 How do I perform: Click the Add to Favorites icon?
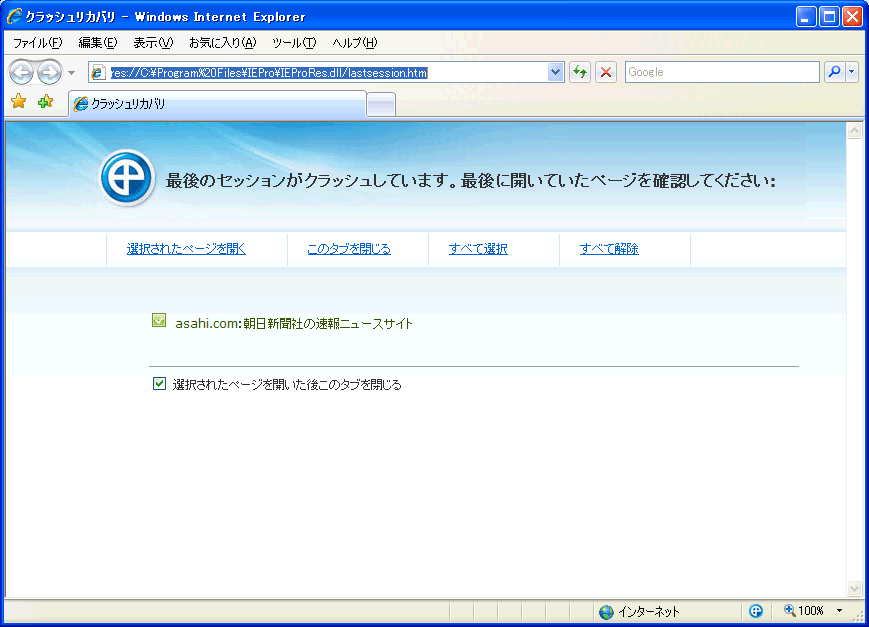tap(45, 101)
